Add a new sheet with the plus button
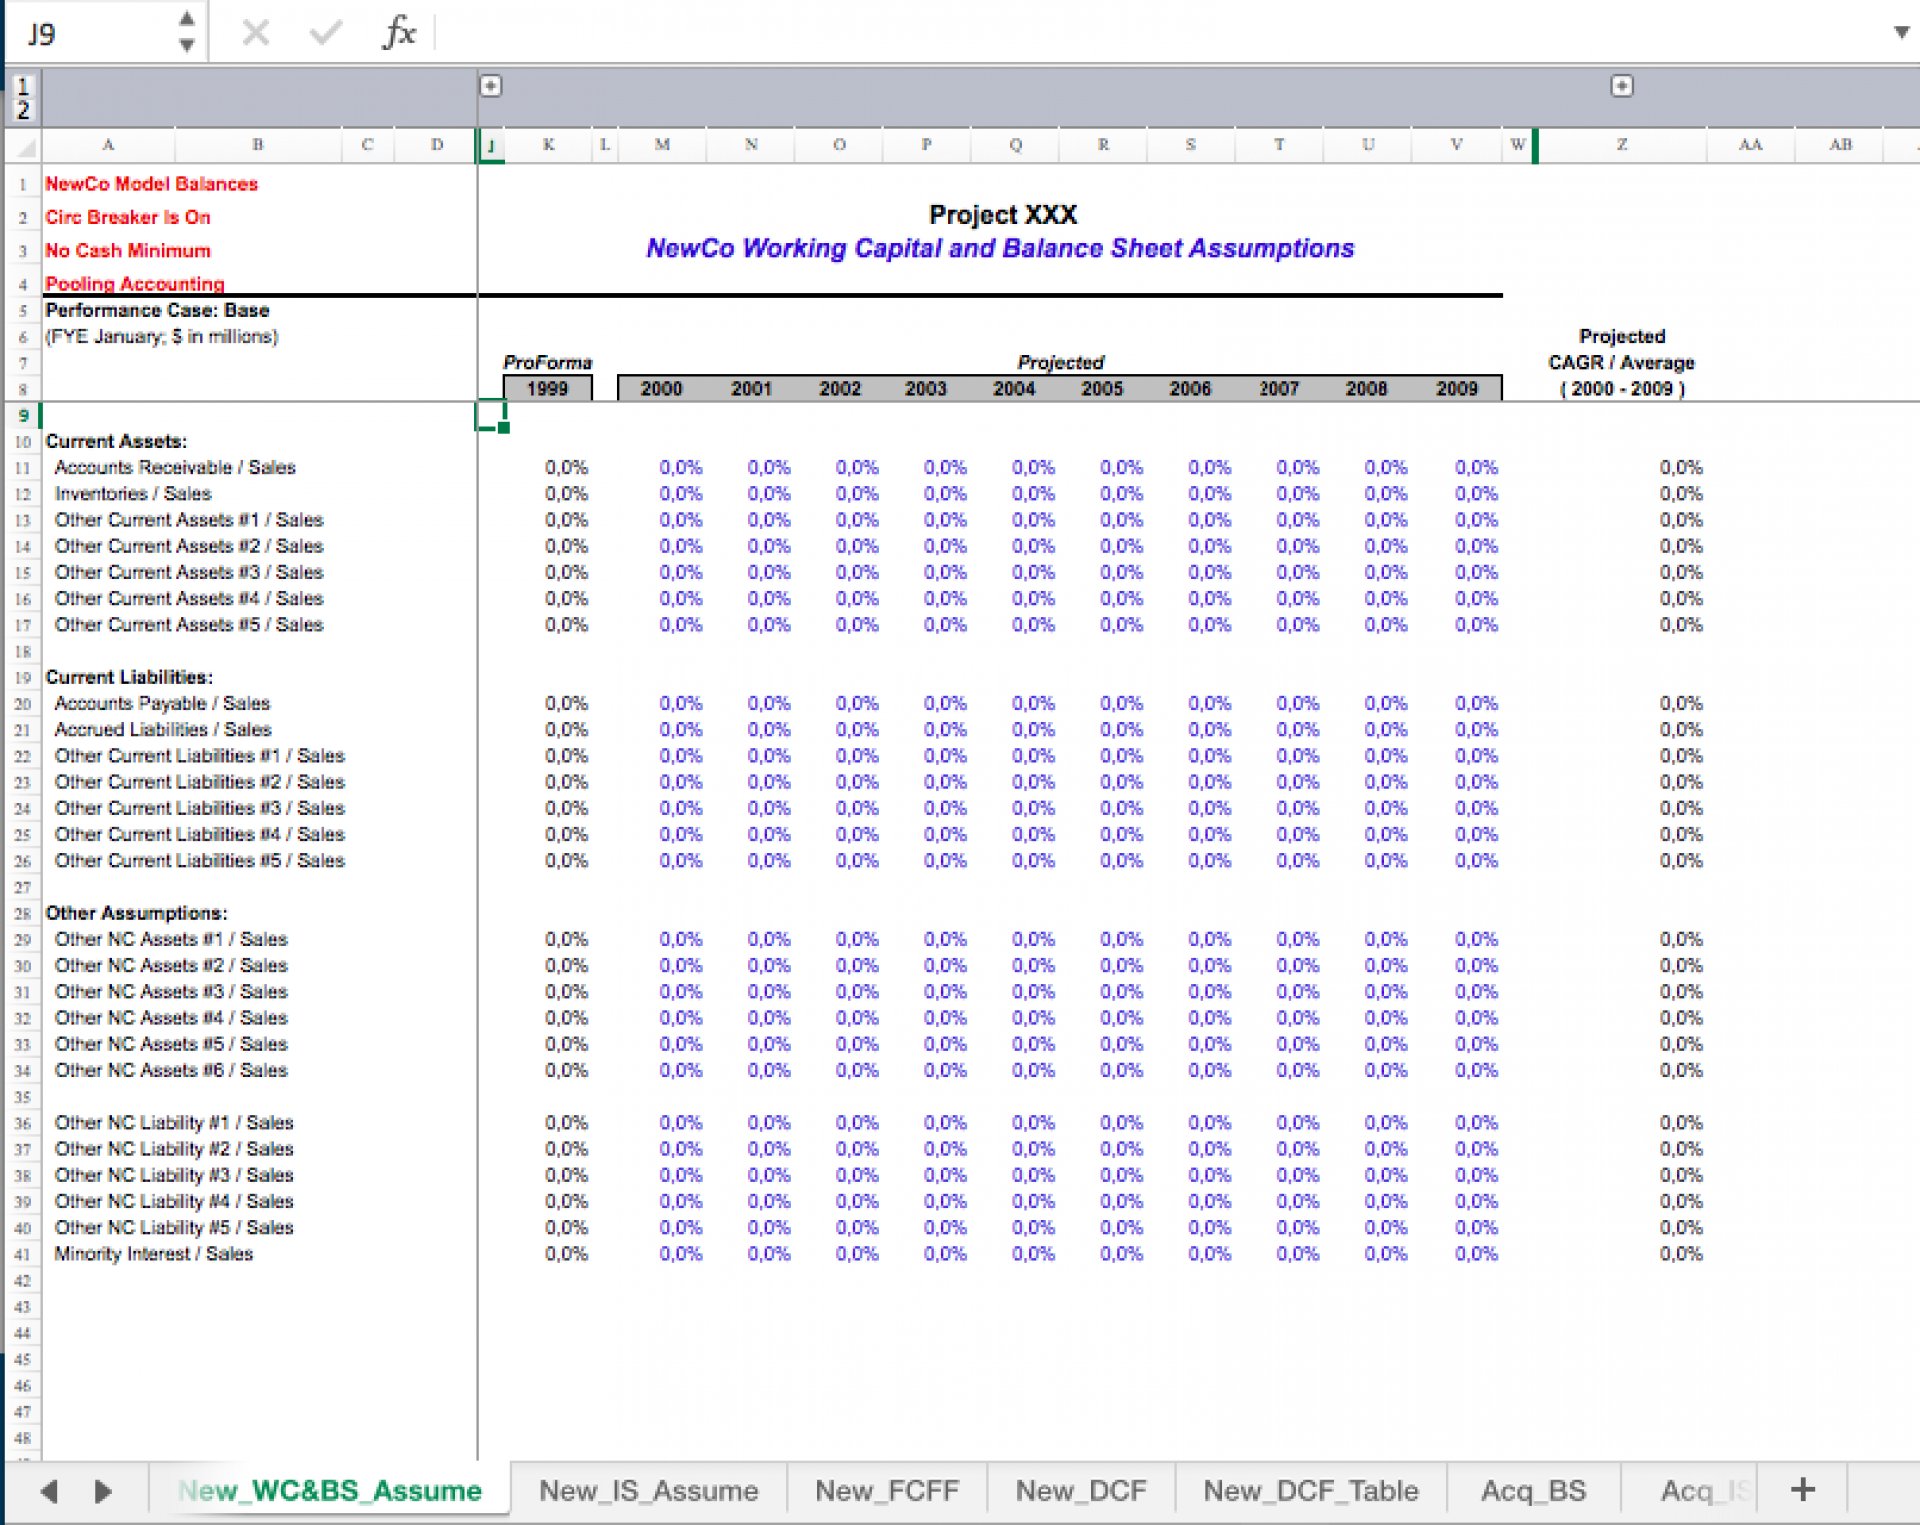 (x=1802, y=1489)
